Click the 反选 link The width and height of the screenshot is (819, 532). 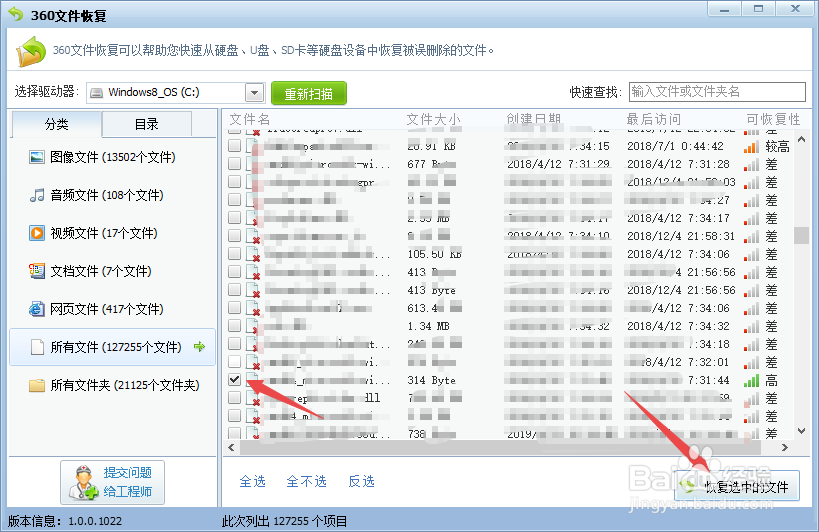pyautogui.click(x=361, y=481)
